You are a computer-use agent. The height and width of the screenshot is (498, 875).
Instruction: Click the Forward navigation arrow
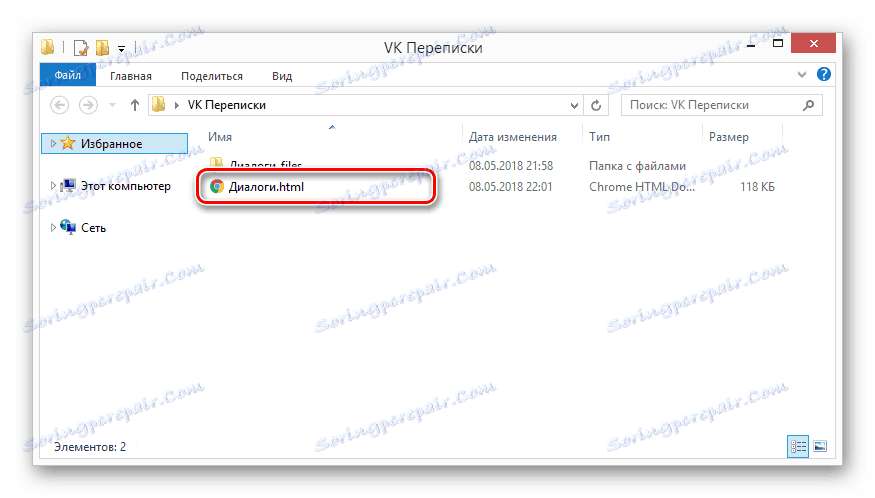88,105
